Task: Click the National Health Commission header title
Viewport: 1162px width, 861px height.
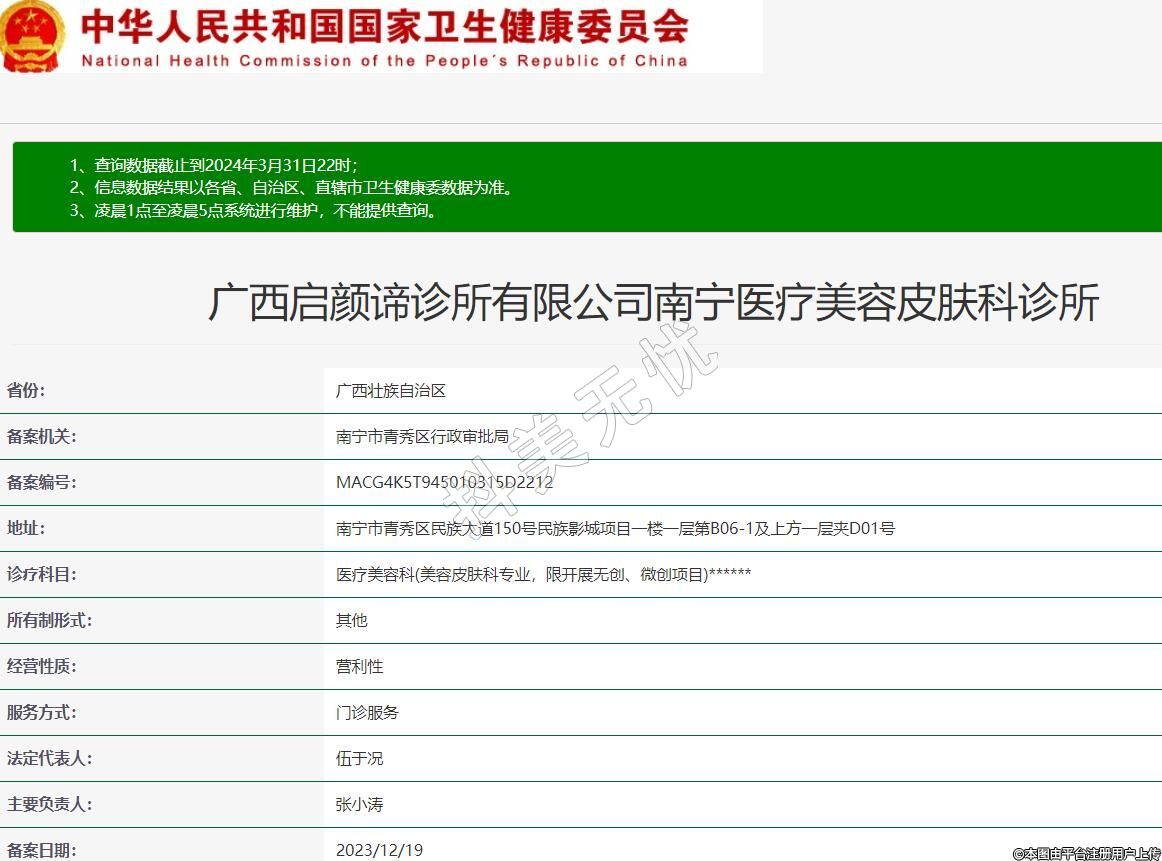Action: pos(384,26)
